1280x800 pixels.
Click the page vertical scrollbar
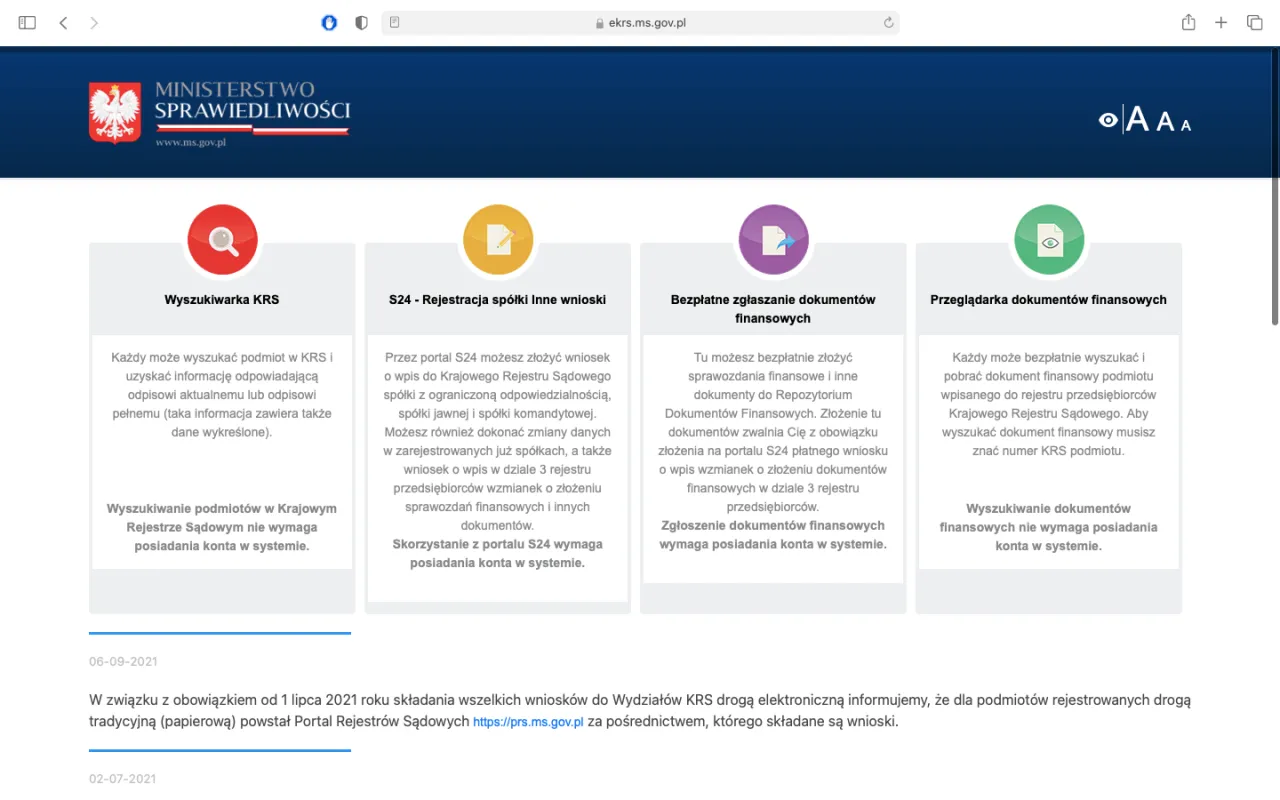[x=1274, y=250]
